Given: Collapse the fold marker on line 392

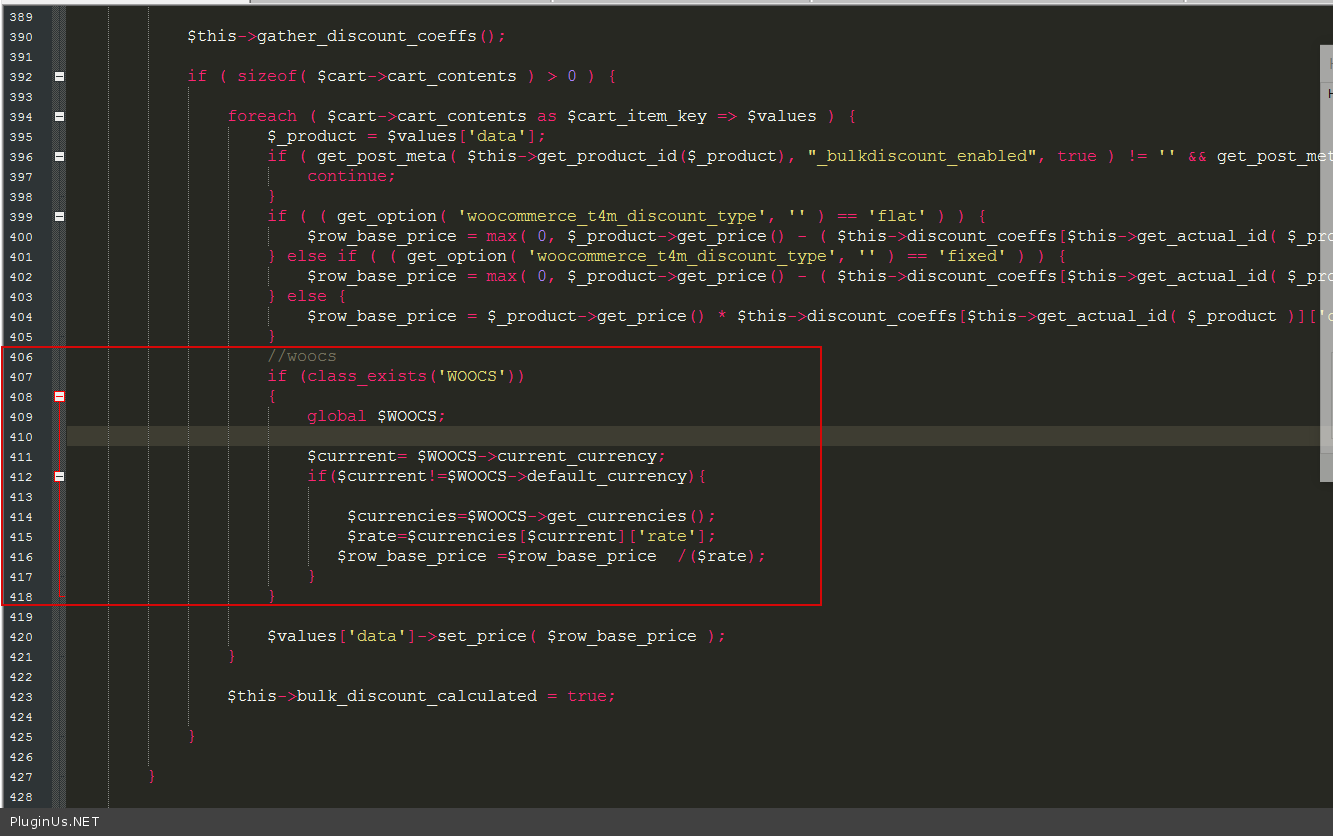Looking at the screenshot, I should pos(59,76).
